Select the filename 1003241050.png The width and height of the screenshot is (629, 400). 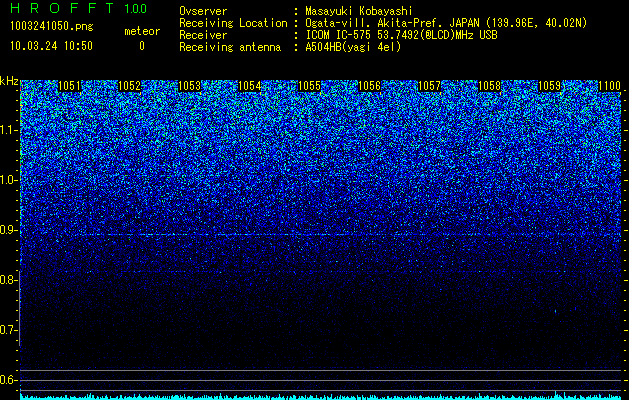coord(52,26)
